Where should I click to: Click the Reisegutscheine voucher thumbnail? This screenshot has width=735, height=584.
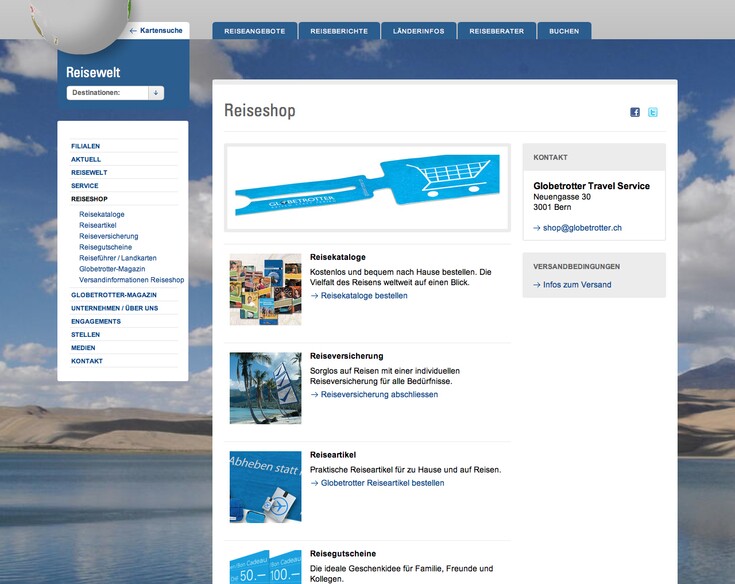[x=265, y=567]
